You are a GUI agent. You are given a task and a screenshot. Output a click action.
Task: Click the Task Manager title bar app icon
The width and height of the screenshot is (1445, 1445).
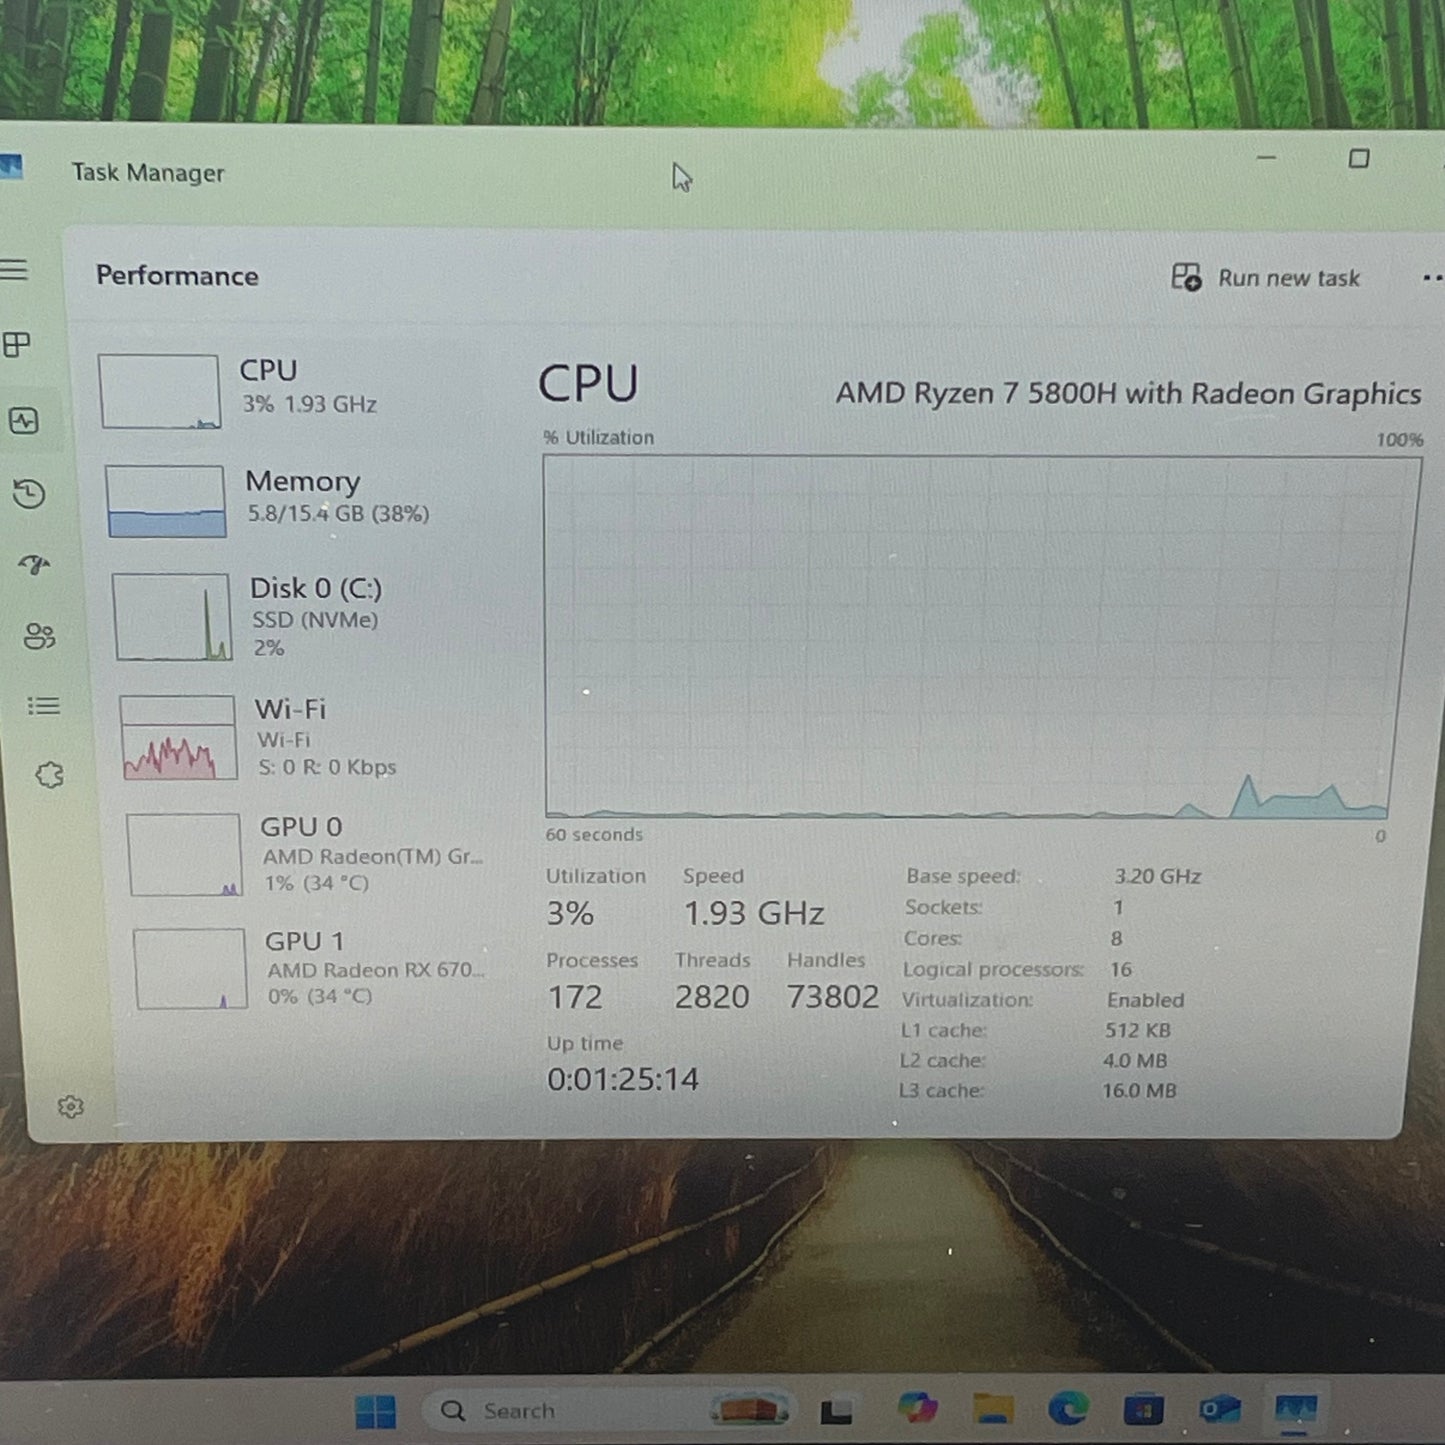(10, 166)
